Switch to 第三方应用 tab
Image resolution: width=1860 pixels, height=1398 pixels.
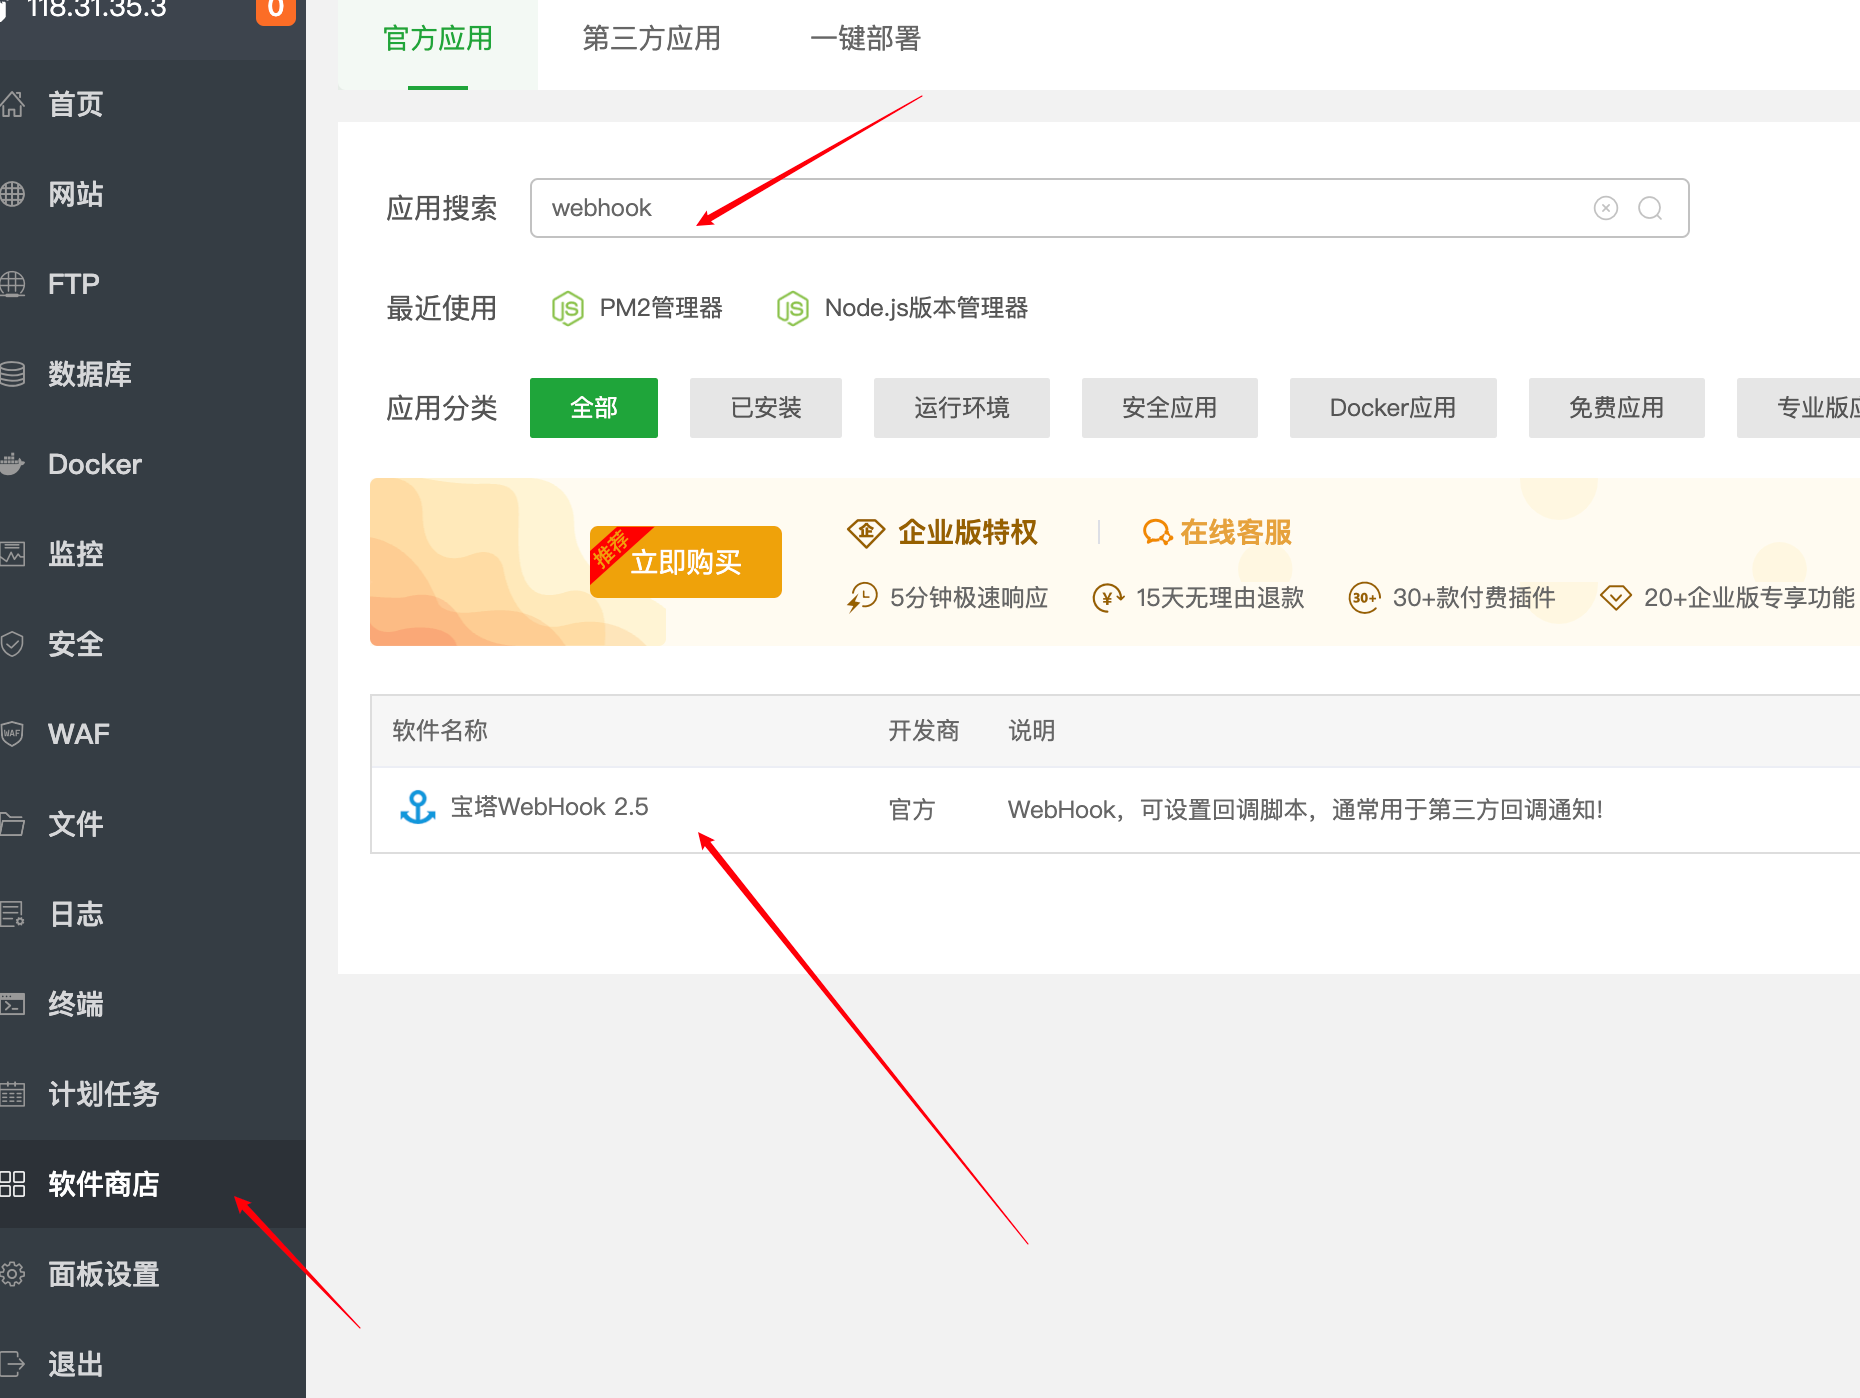click(x=651, y=39)
